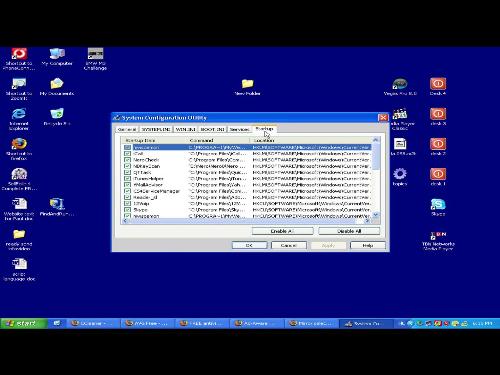Uncheck the NeroCheck startup item
This screenshot has height=375, width=500.
127,160
